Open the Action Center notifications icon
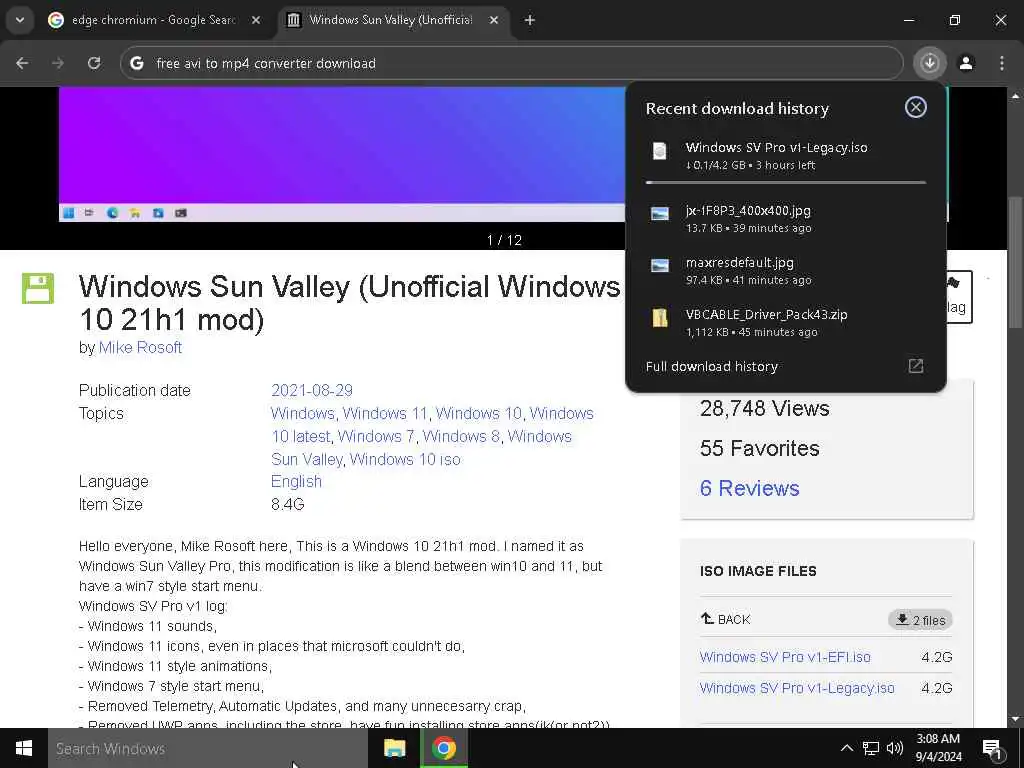1024x768 pixels. coord(993,748)
